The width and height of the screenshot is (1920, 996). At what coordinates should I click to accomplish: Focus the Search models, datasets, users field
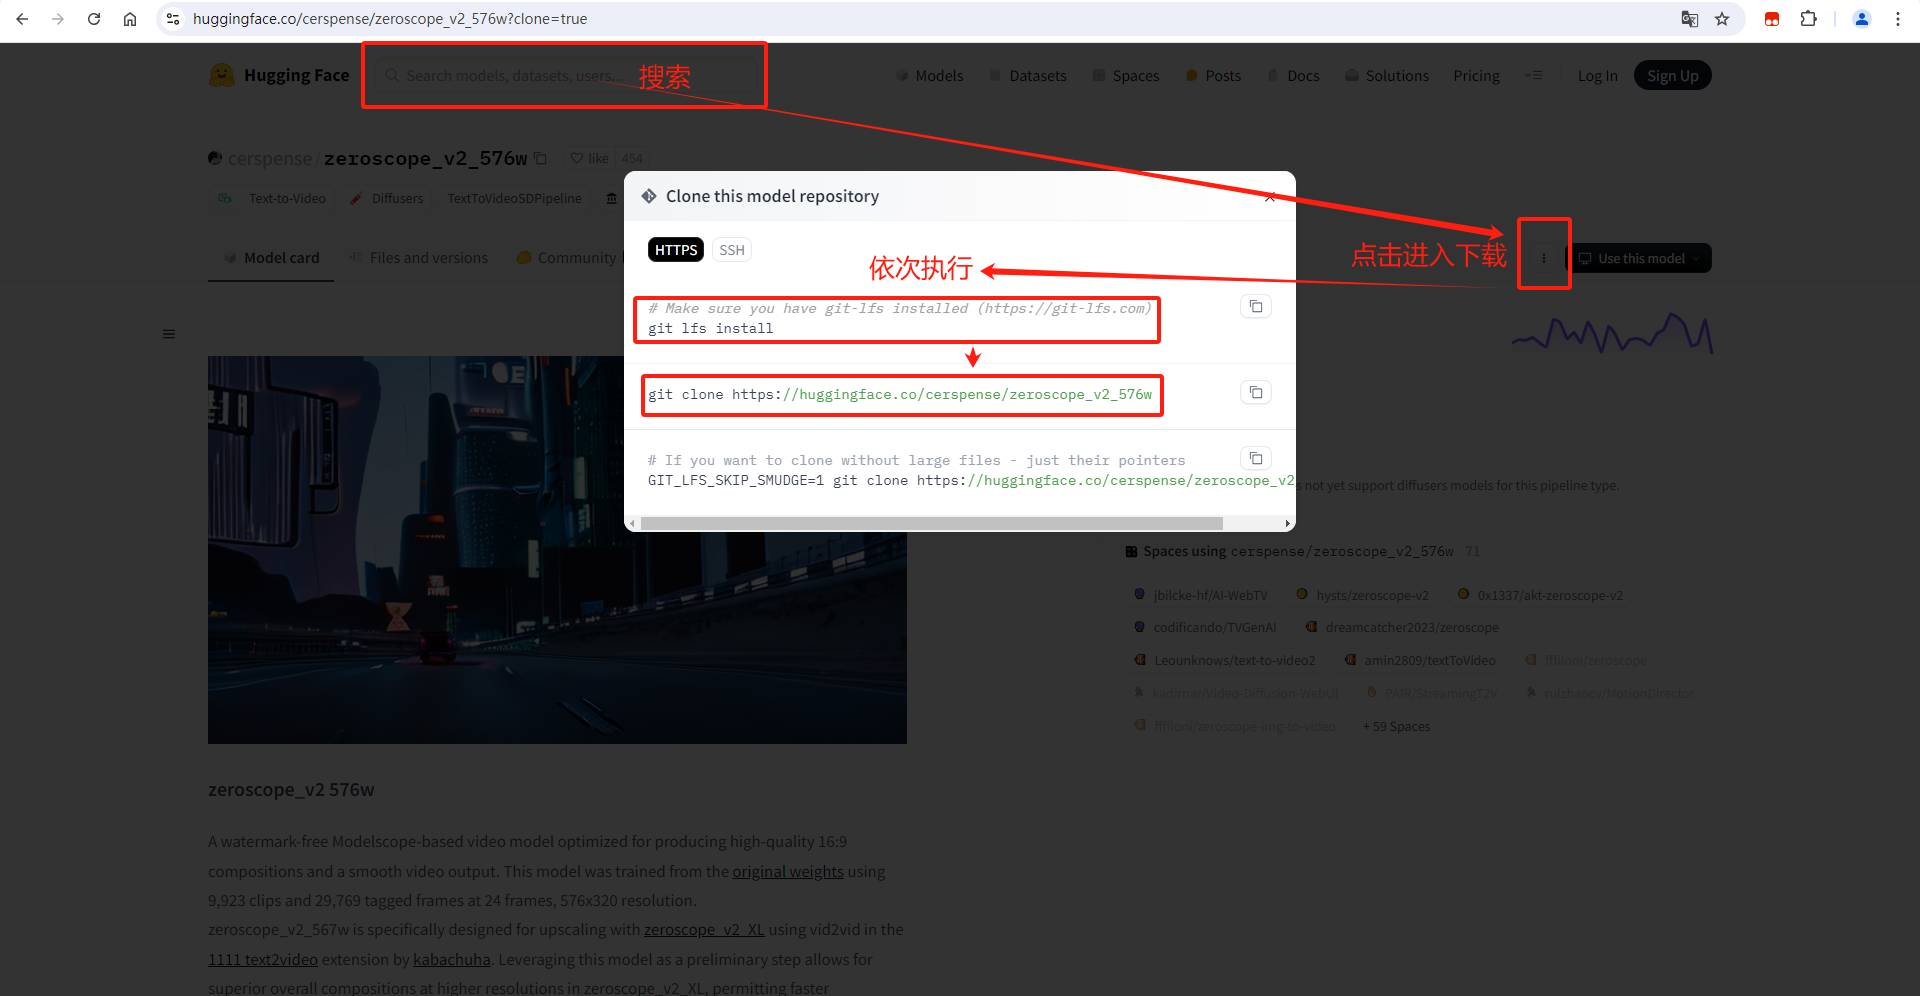coord(565,75)
